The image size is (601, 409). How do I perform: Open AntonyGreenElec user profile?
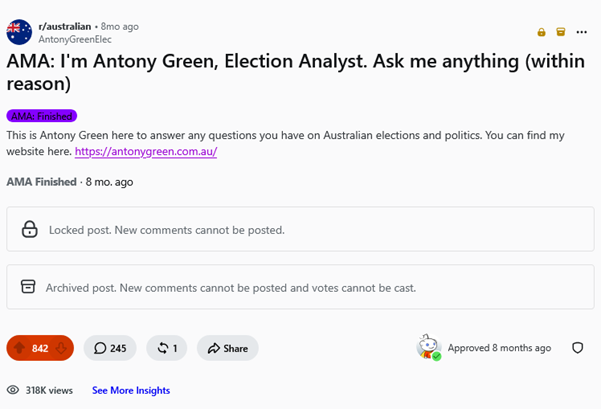[x=75, y=39]
